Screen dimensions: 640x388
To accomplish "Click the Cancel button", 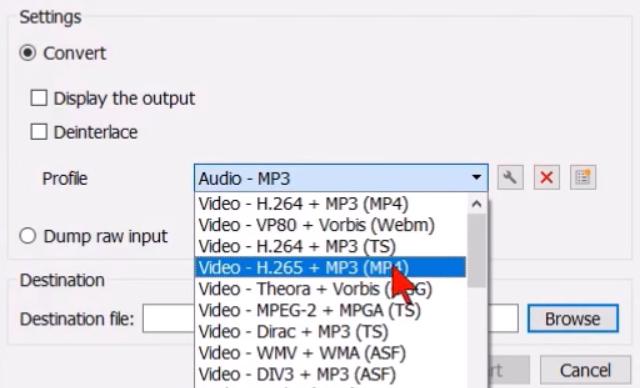I will (585, 370).
